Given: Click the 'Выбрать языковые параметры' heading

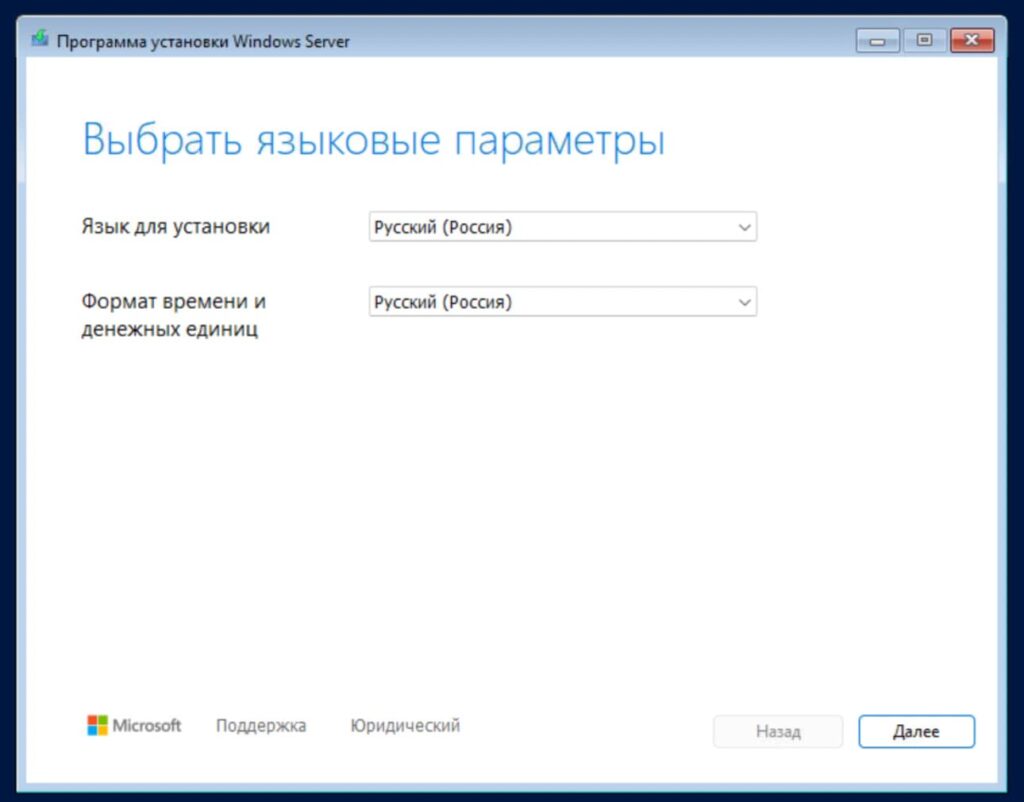Looking at the screenshot, I should tap(374, 141).
